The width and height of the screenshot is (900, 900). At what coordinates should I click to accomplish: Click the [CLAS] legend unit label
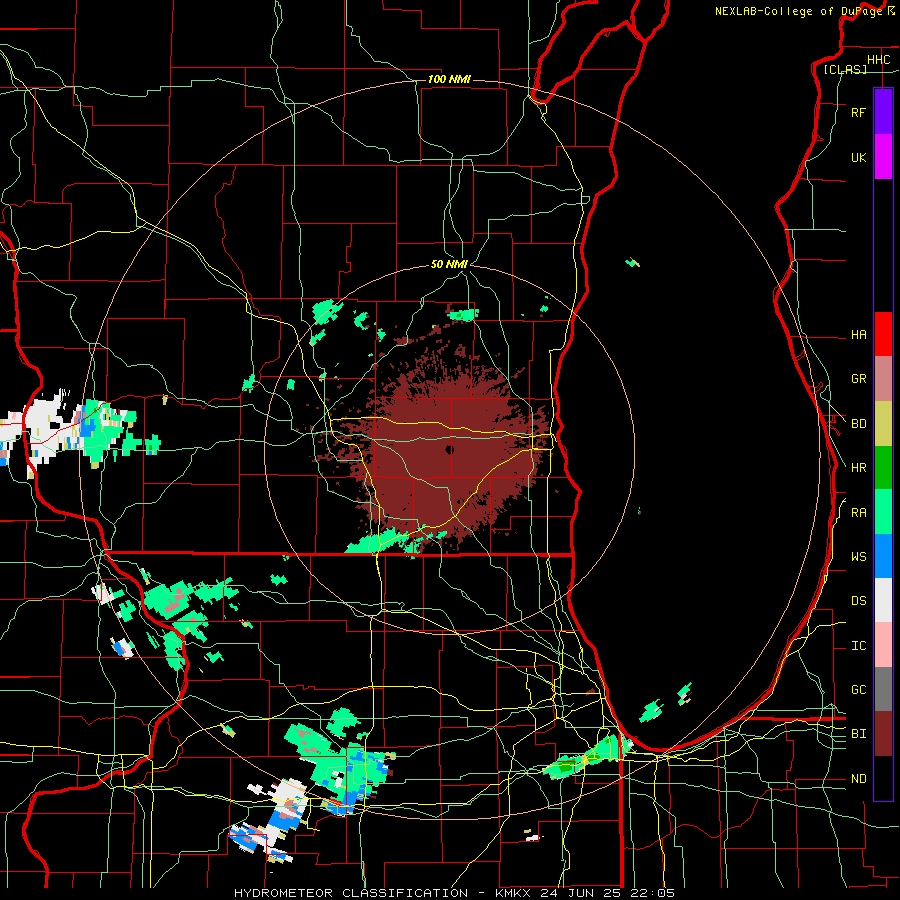[845, 70]
